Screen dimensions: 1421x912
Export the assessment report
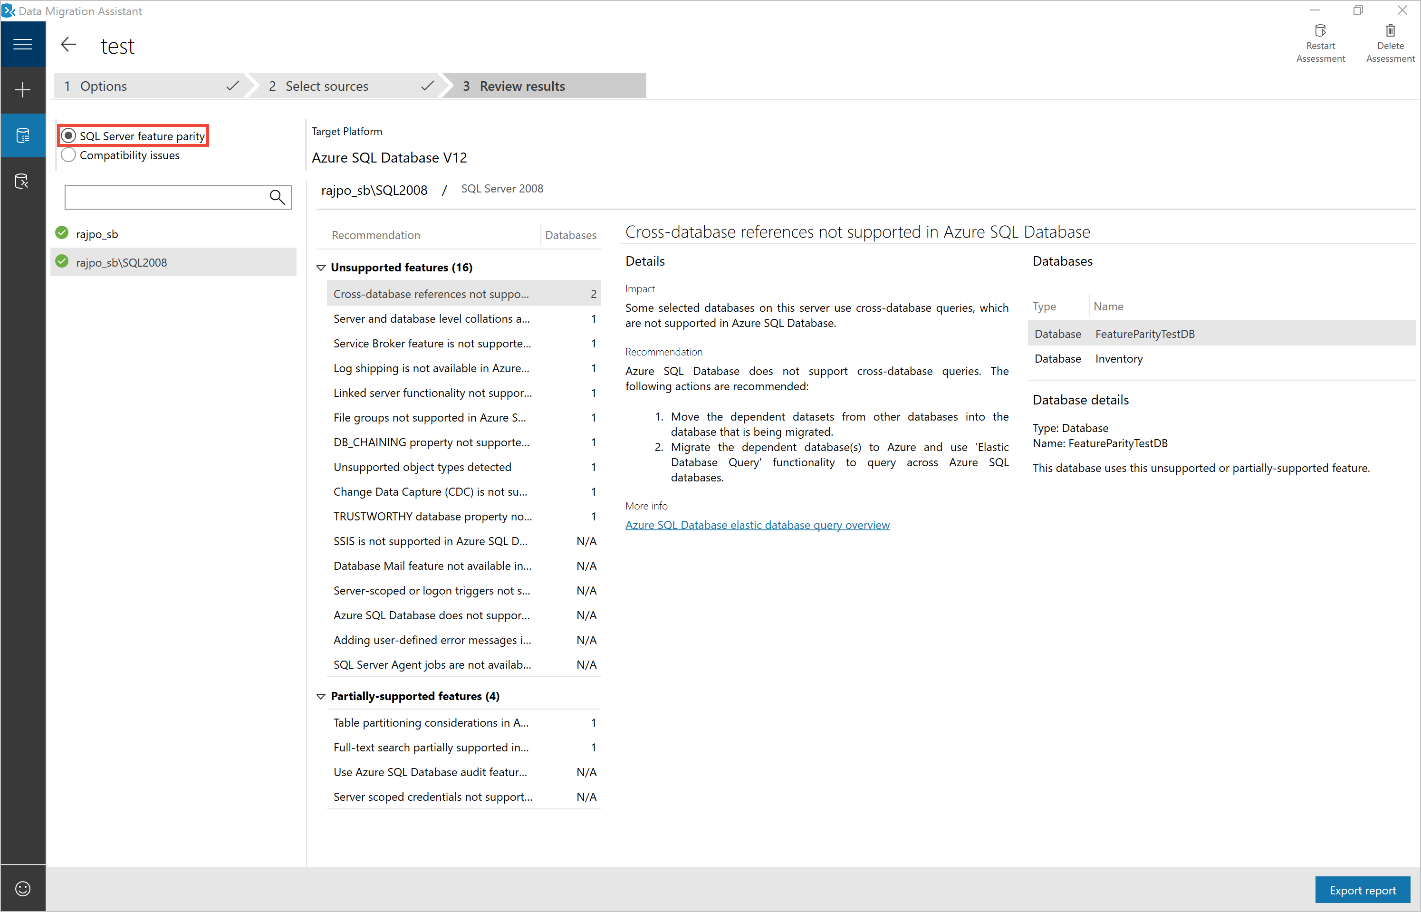[1362, 889]
